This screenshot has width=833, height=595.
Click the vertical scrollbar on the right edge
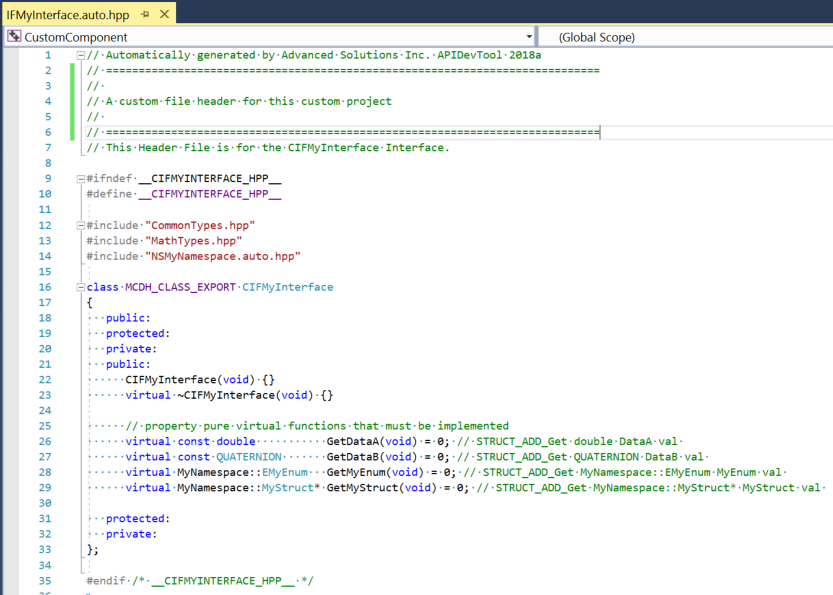[828, 300]
